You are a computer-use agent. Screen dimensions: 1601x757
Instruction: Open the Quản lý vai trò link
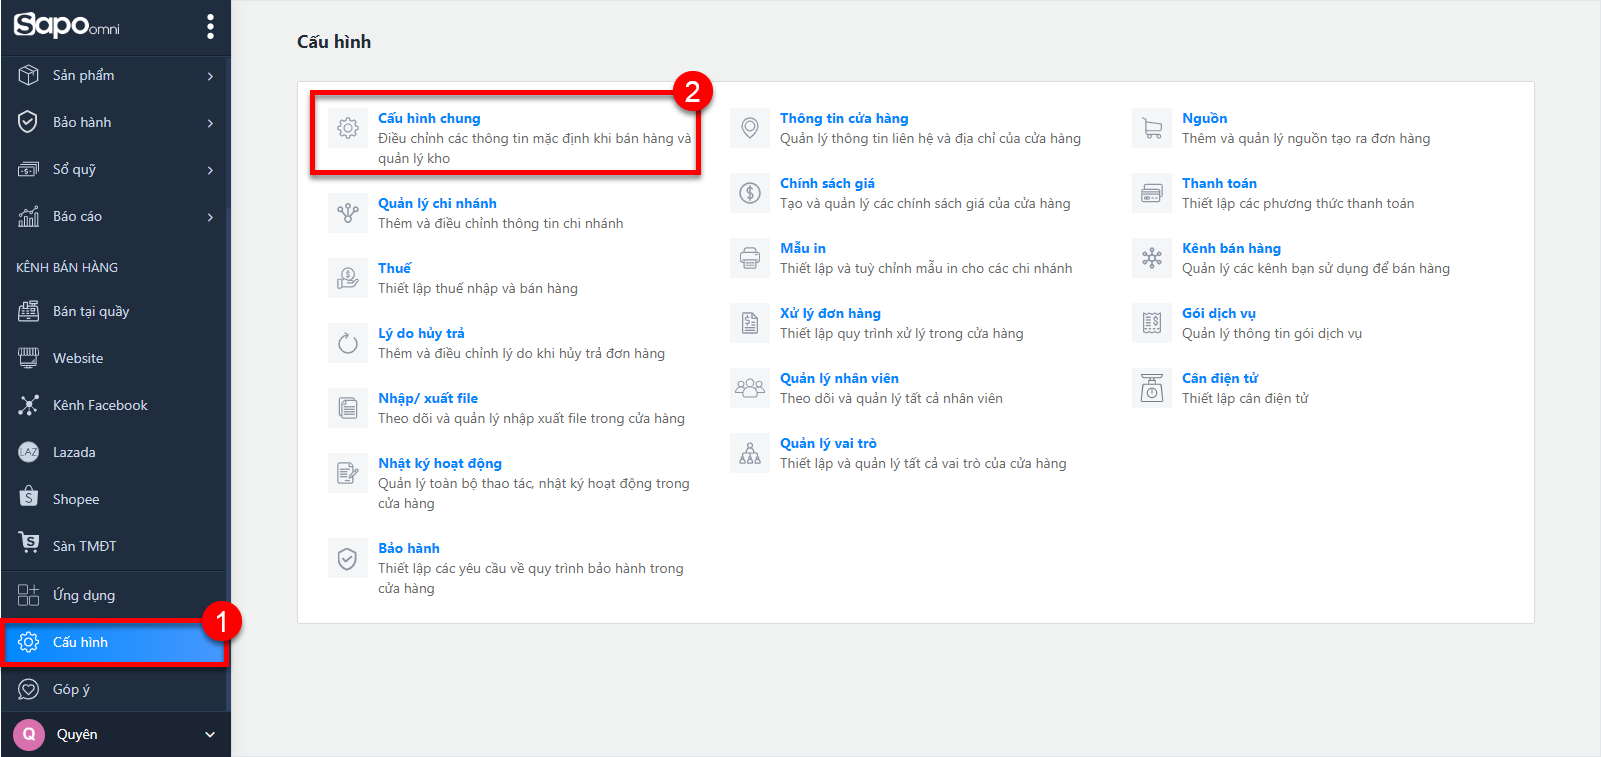tap(828, 443)
